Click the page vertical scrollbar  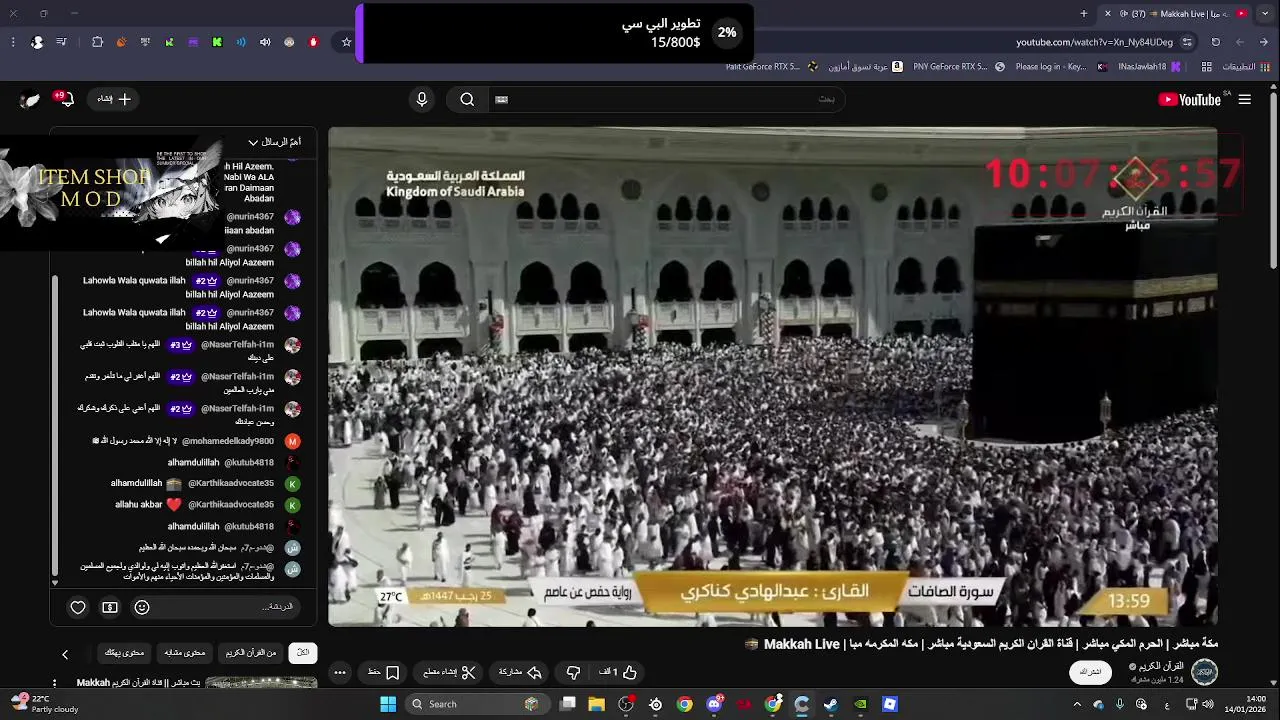pos(1273,180)
